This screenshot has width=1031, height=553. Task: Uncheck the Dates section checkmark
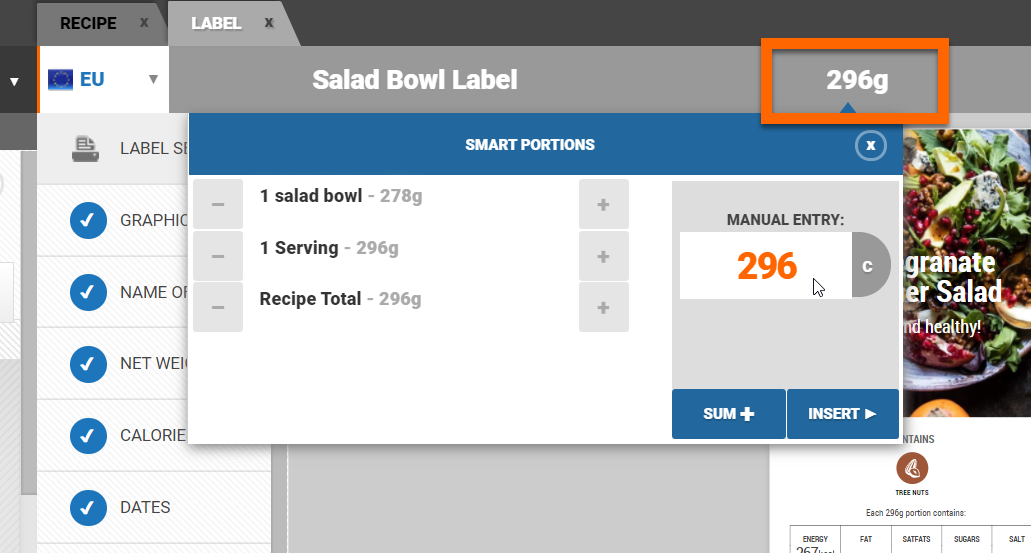pyautogui.click(x=88, y=507)
